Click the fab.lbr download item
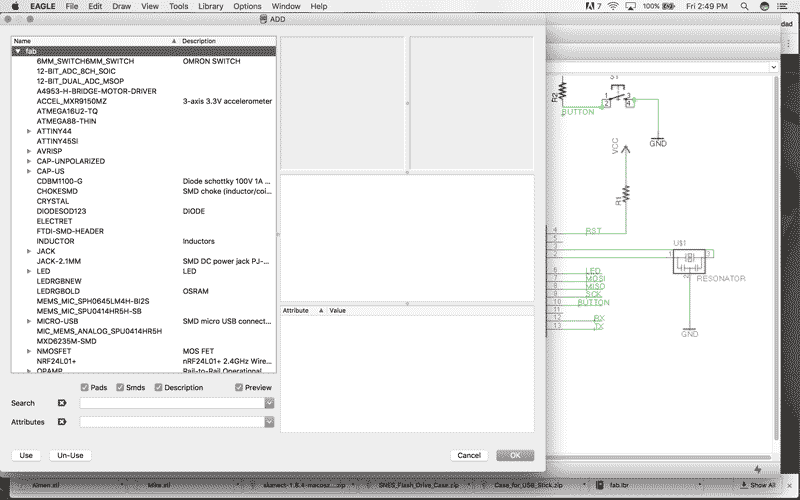800x500 pixels. 619,485
